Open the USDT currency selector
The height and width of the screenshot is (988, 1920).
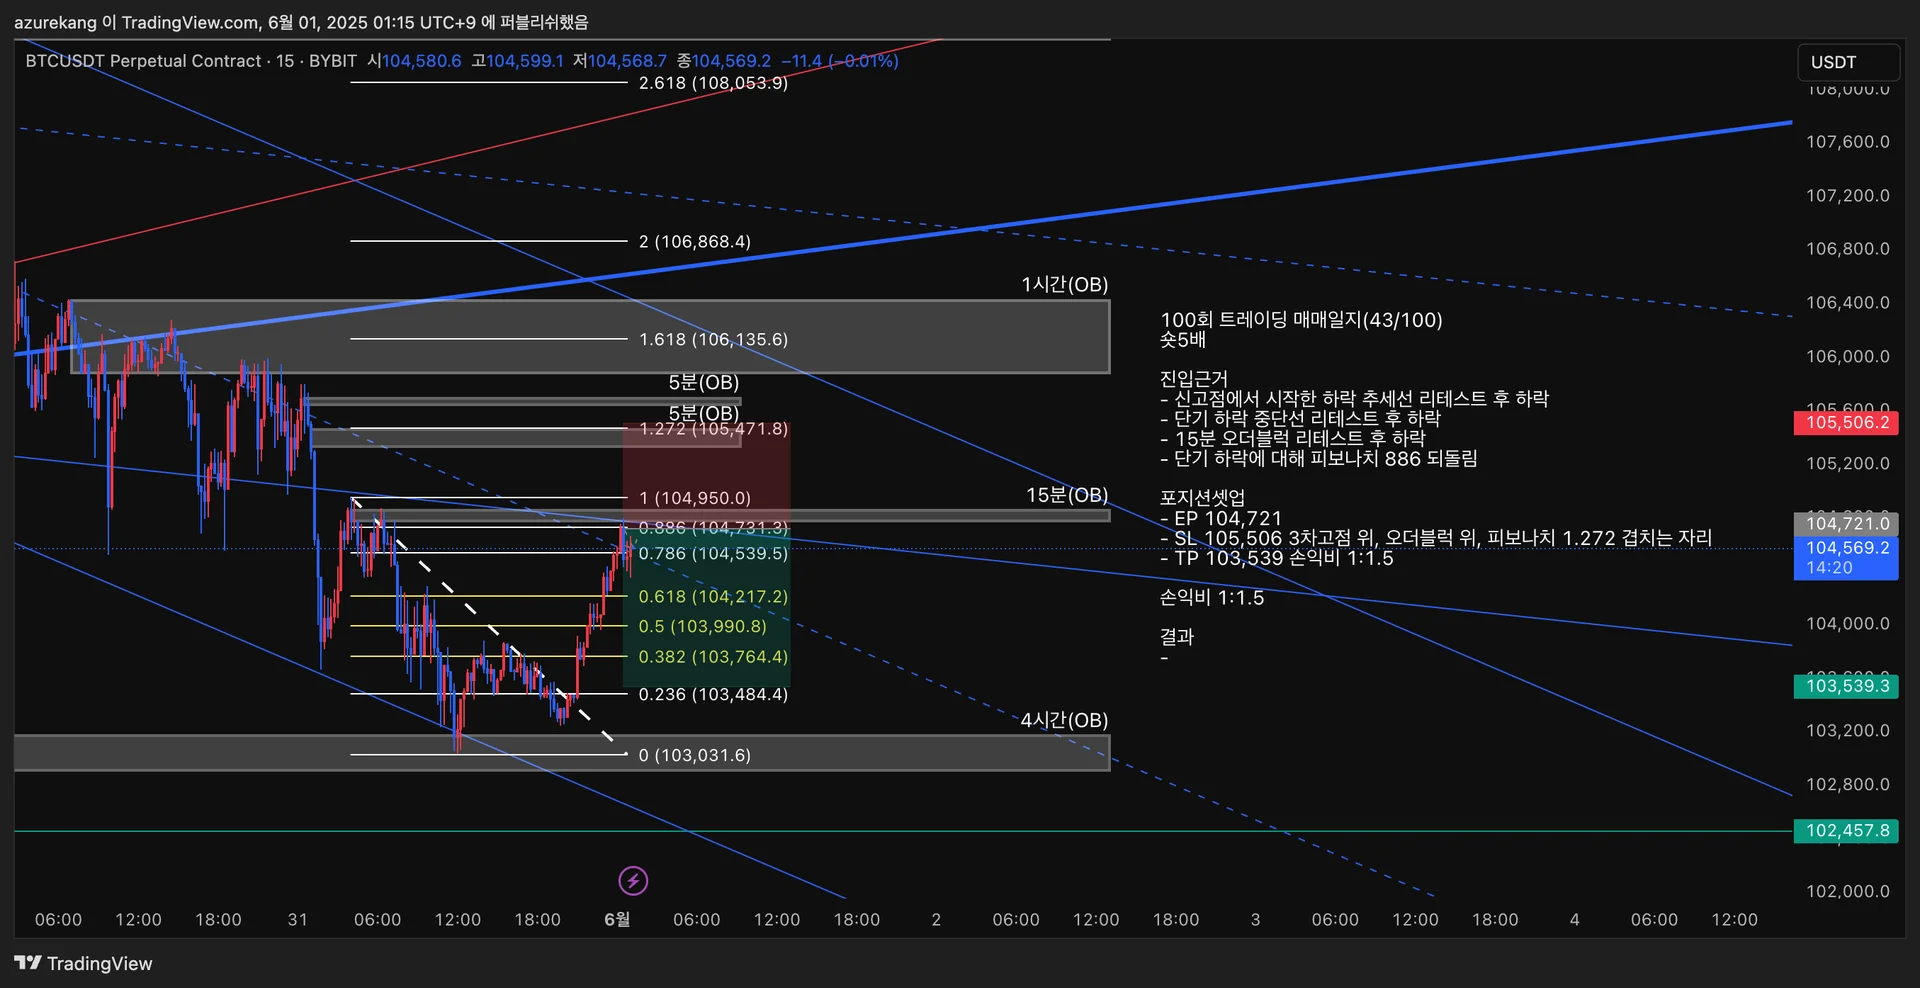click(1848, 62)
